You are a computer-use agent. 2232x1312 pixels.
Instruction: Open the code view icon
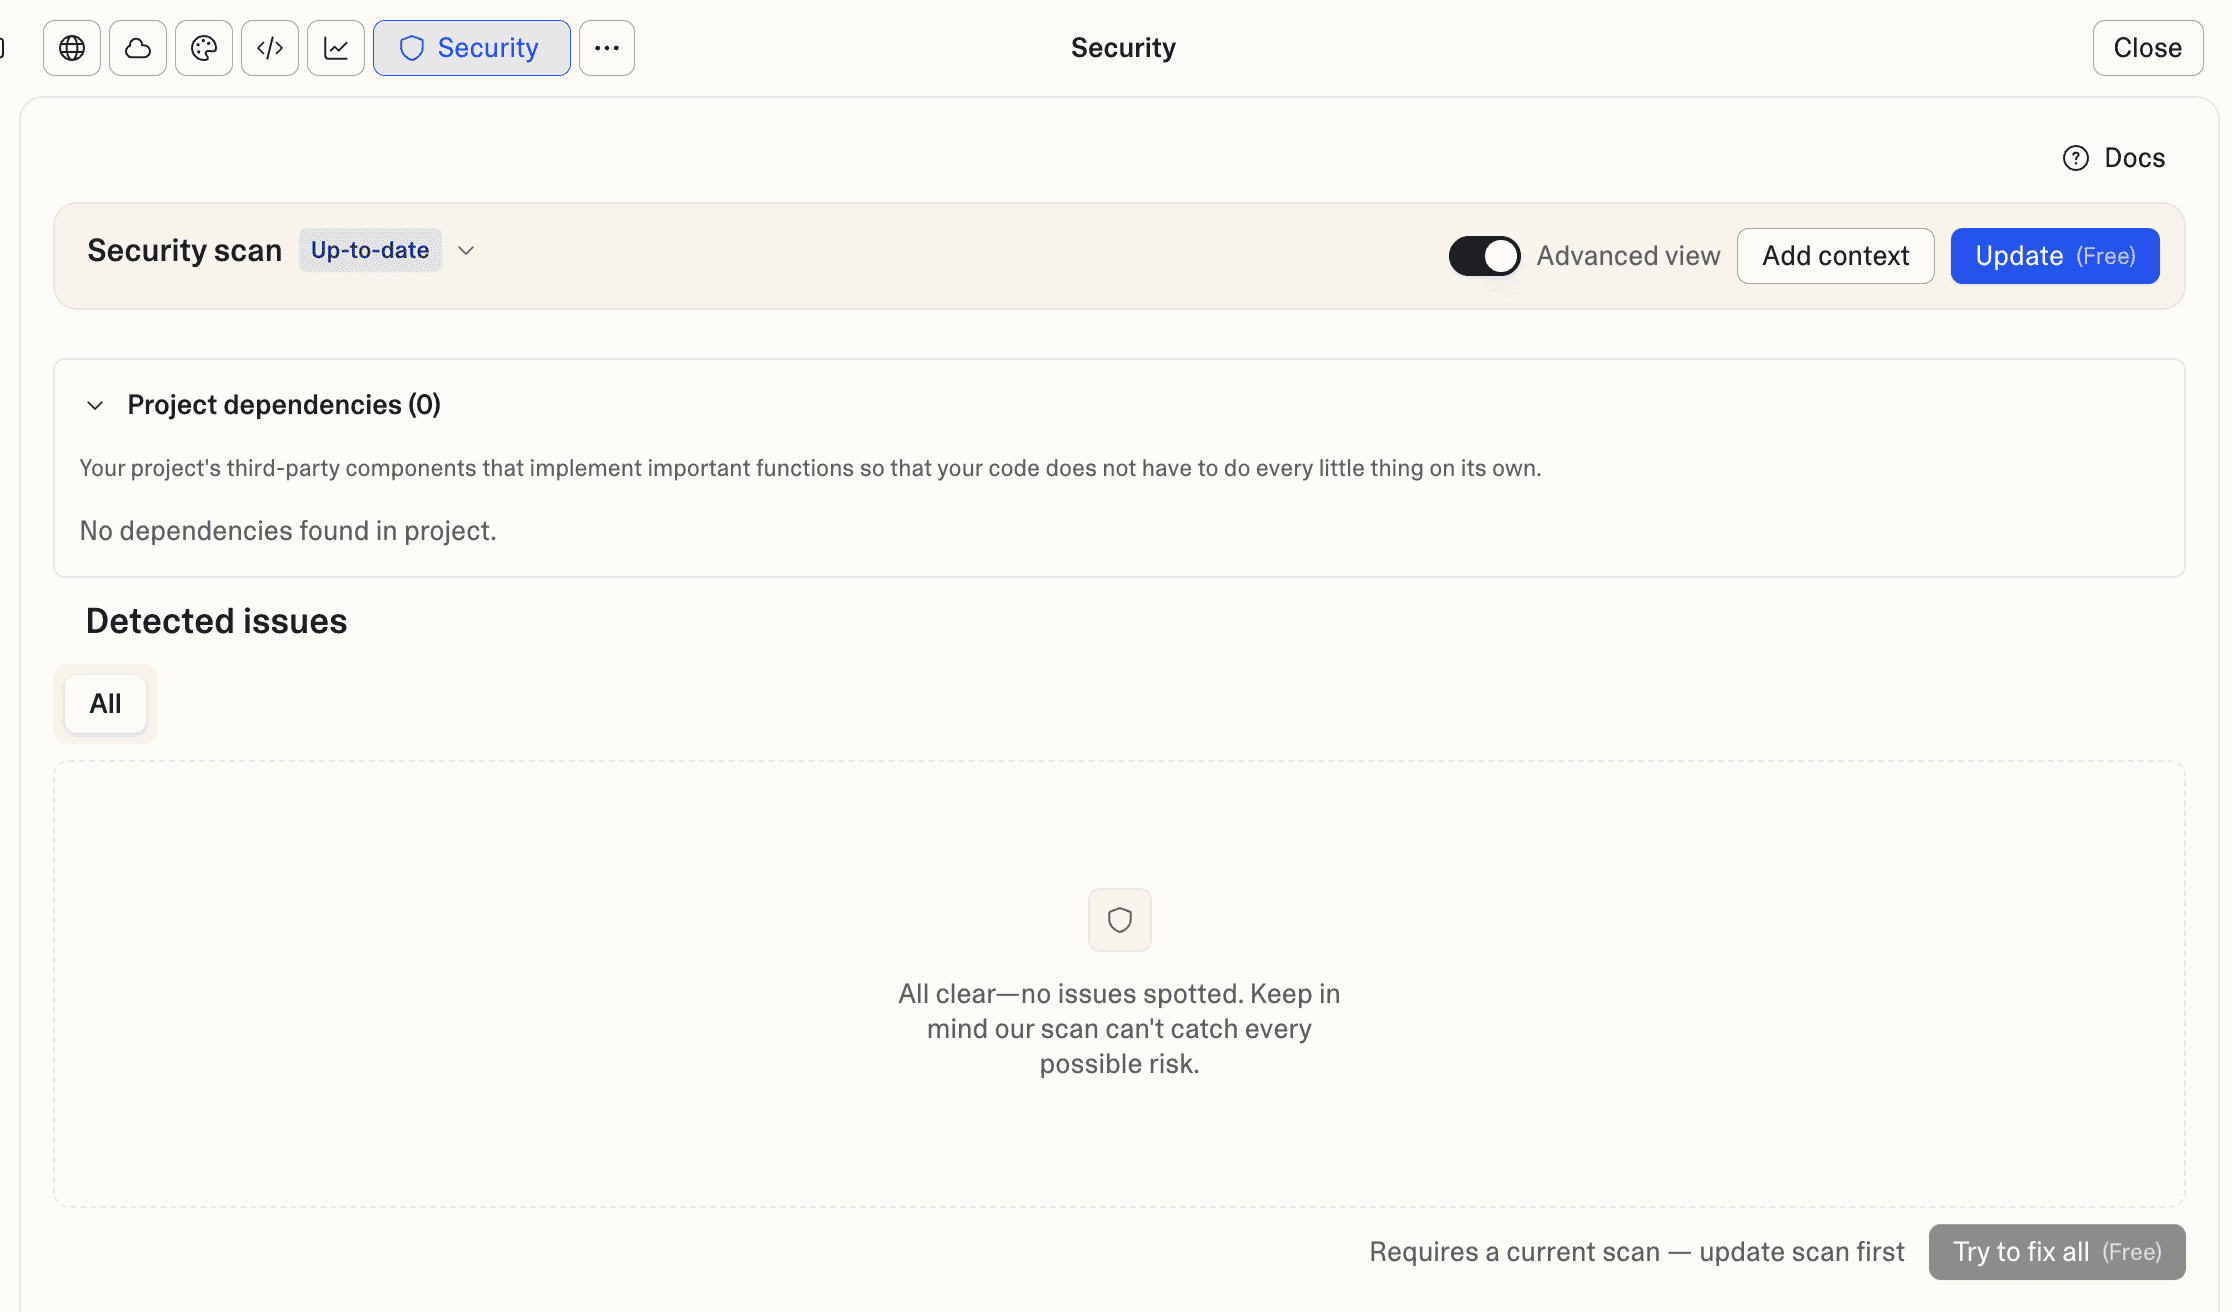(269, 47)
